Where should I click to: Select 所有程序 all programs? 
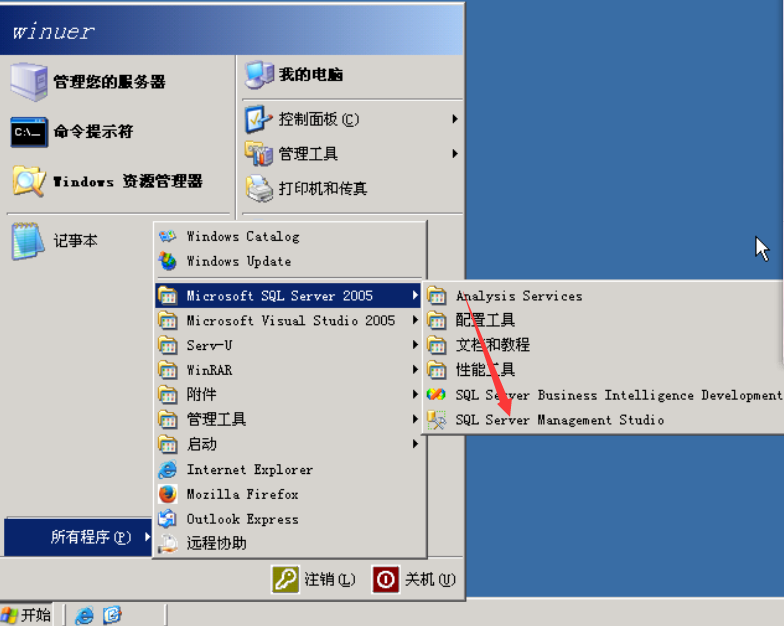78,537
